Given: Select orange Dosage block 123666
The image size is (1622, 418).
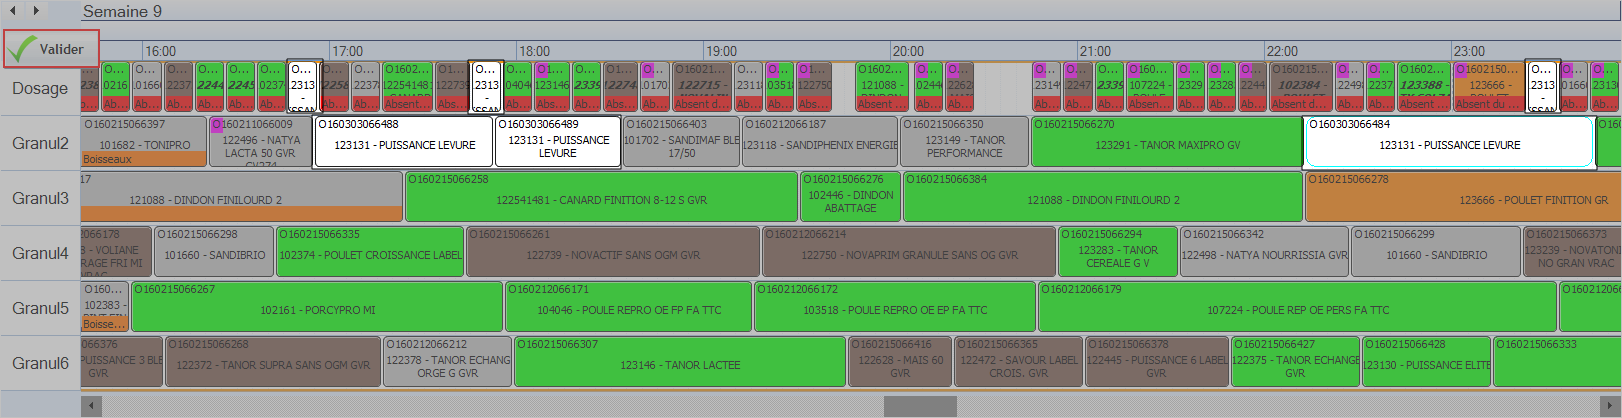Looking at the screenshot, I should [1487, 87].
